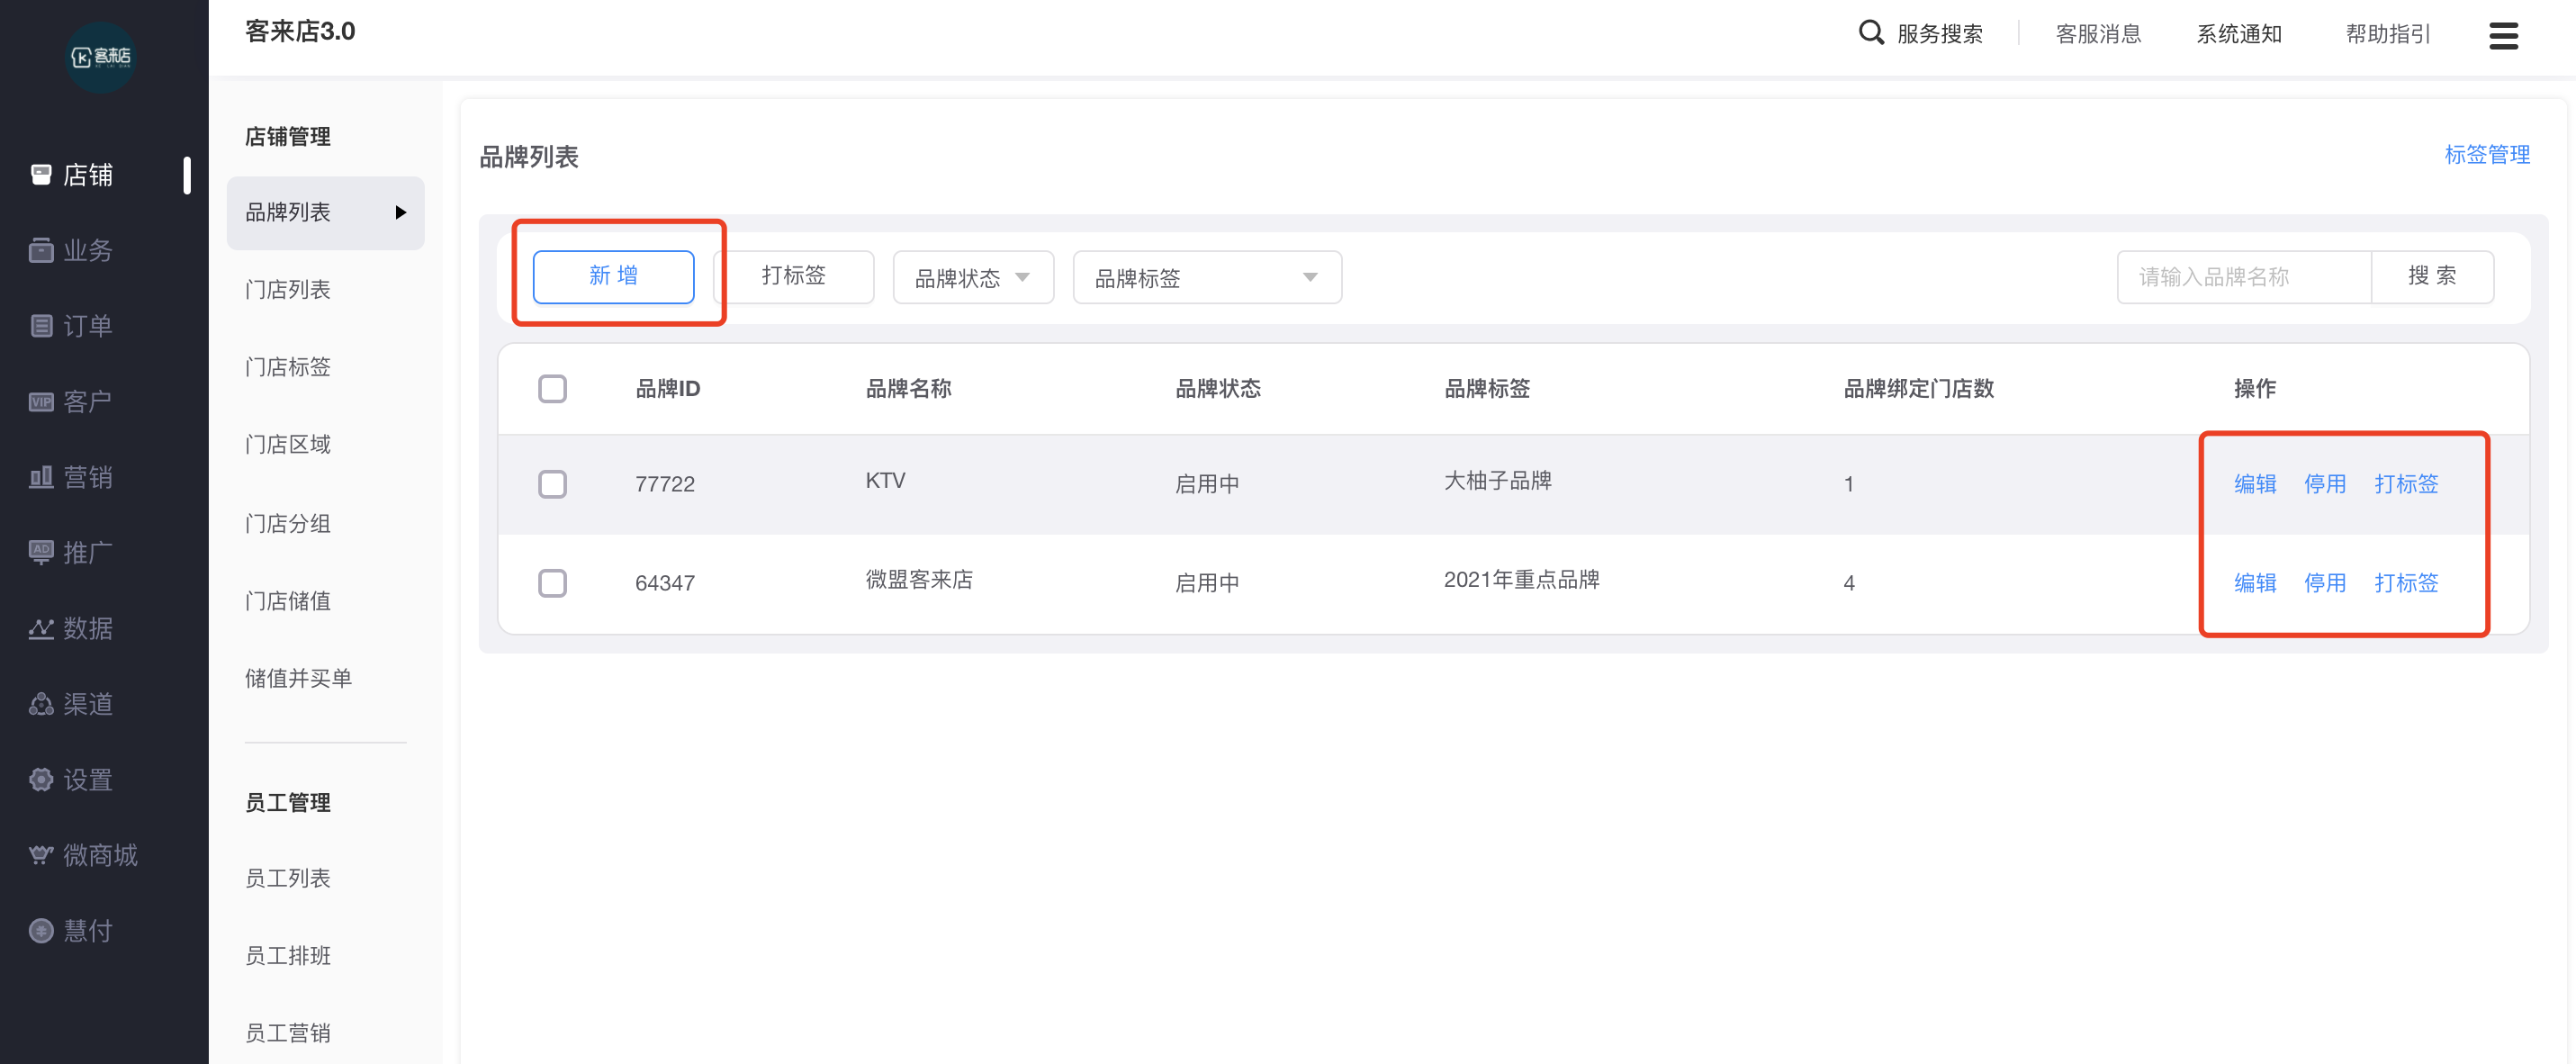This screenshot has height=1064, width=2576.
Task: Click 编辑 for 微盟客来店 brand
Action: click(2255, 583)
